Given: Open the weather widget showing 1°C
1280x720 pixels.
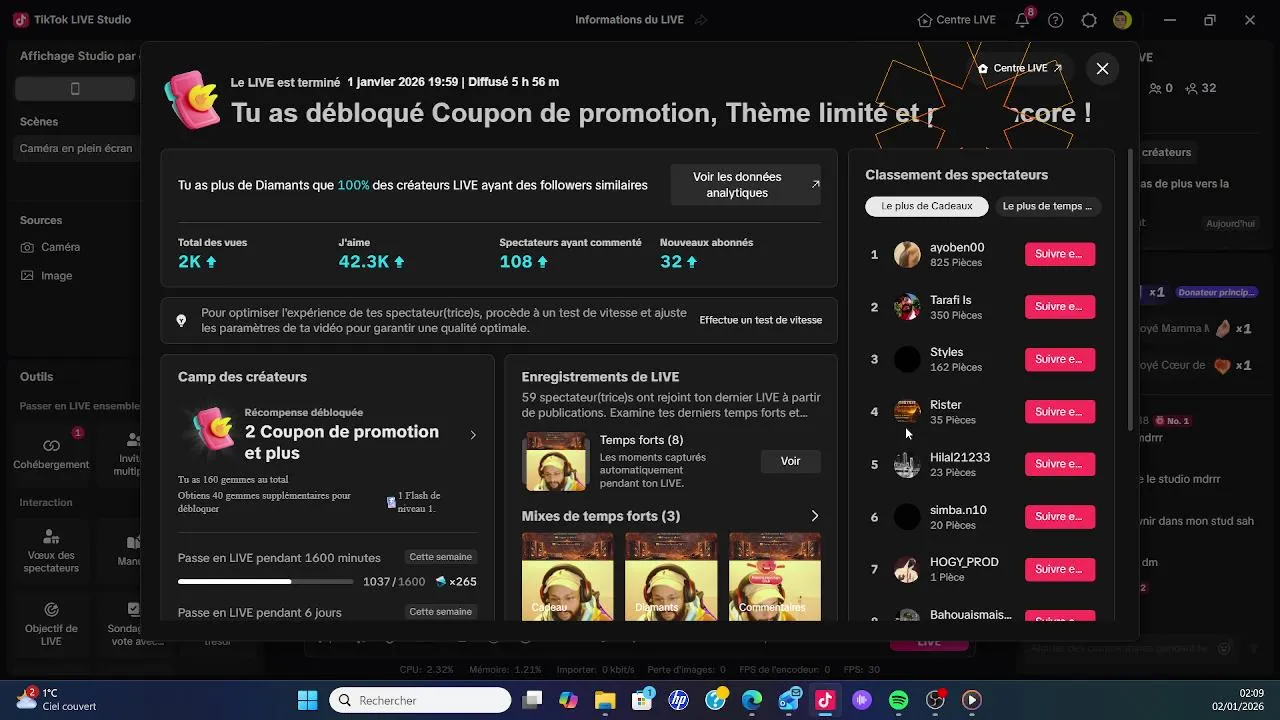Looking at the screenshot, I should point(56,700).
